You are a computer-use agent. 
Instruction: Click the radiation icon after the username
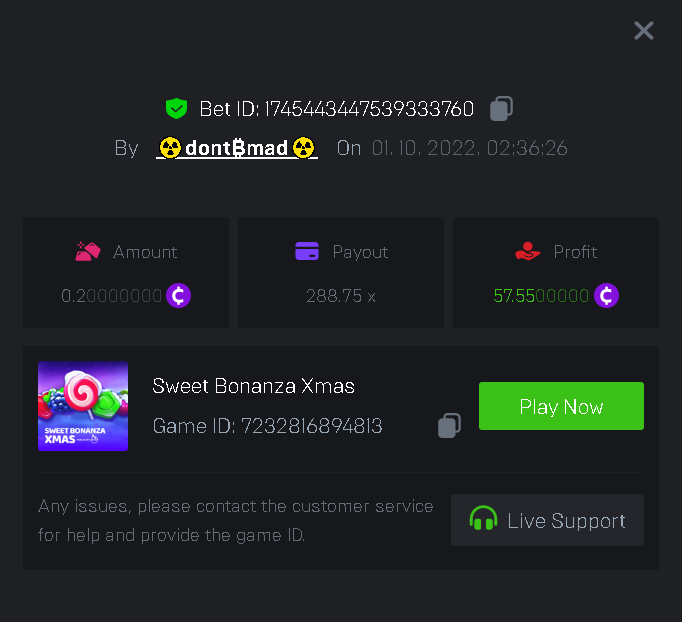(x=304, y=149)
